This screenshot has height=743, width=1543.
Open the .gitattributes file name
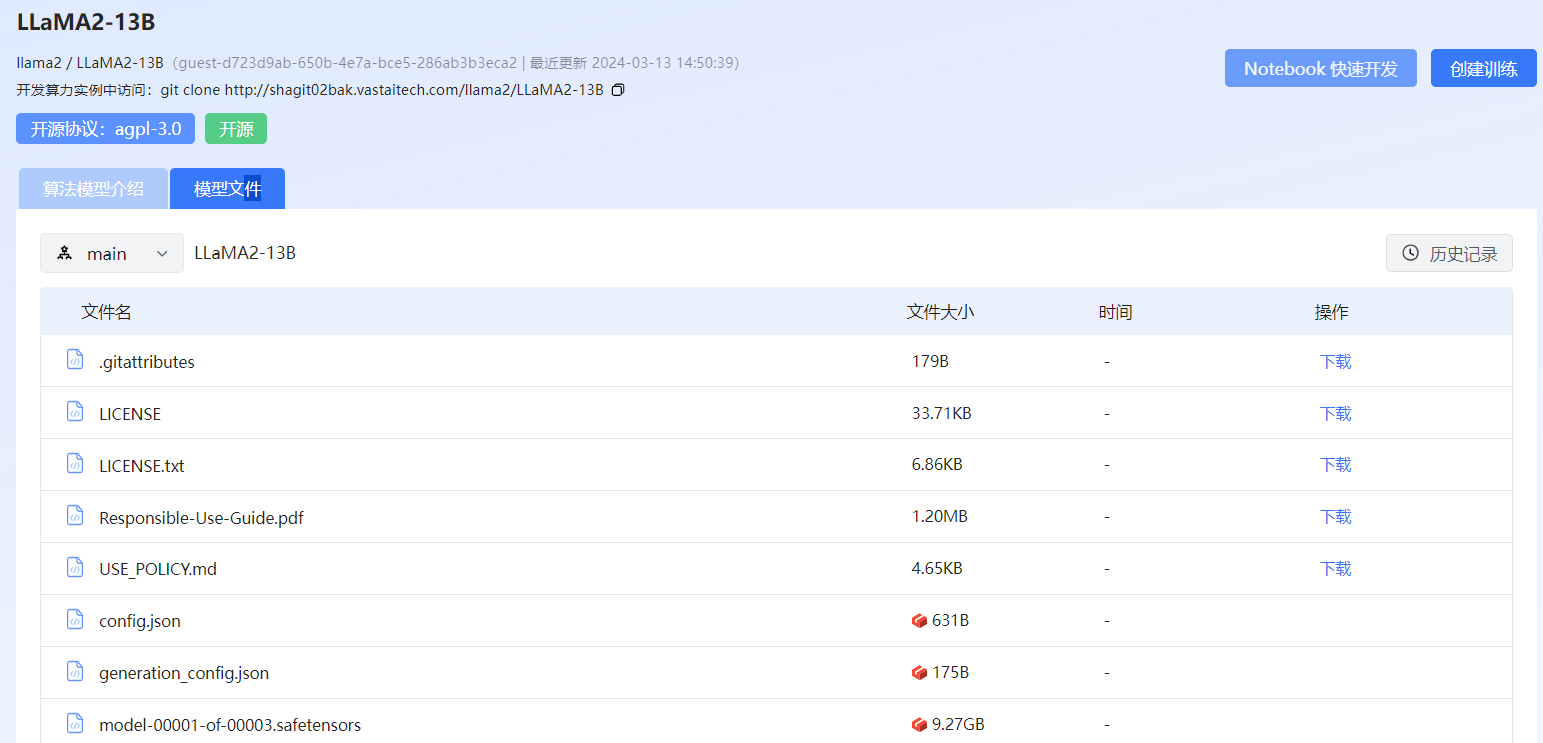(147, 362)
